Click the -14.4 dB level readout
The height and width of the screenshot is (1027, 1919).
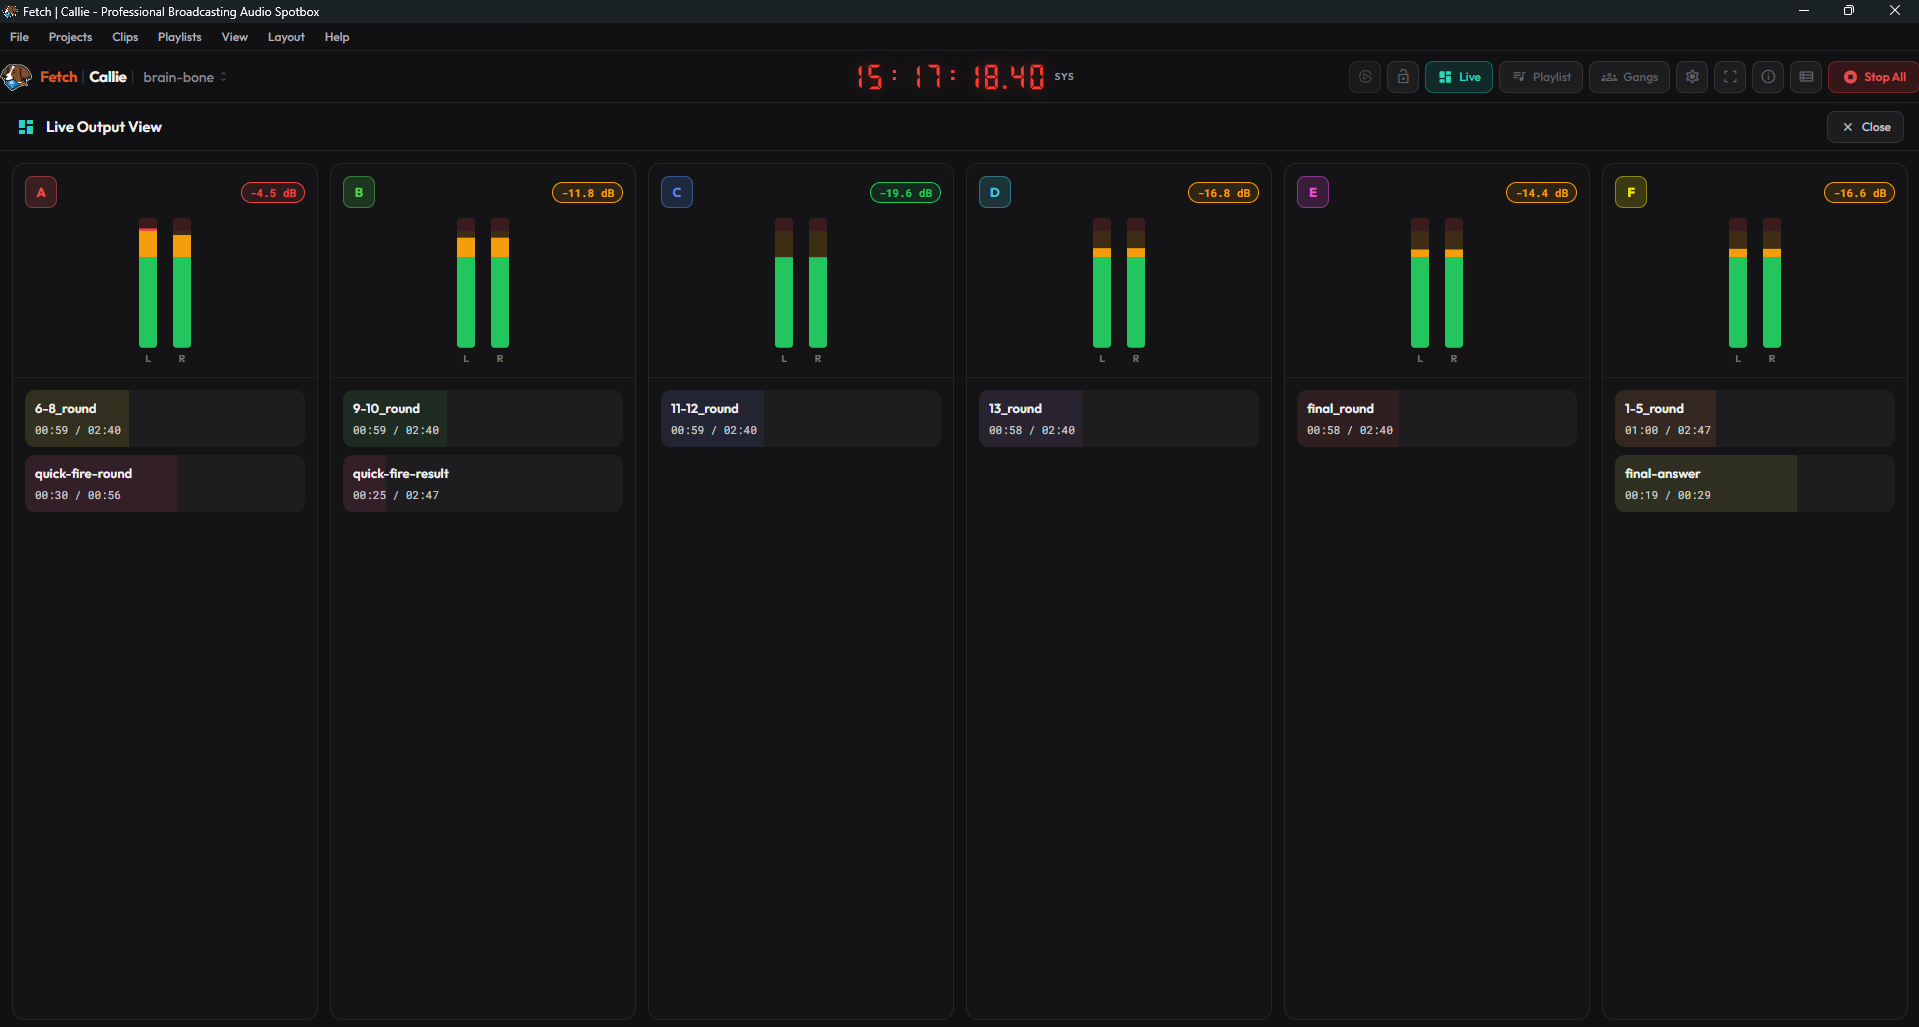coord(1542,193)
